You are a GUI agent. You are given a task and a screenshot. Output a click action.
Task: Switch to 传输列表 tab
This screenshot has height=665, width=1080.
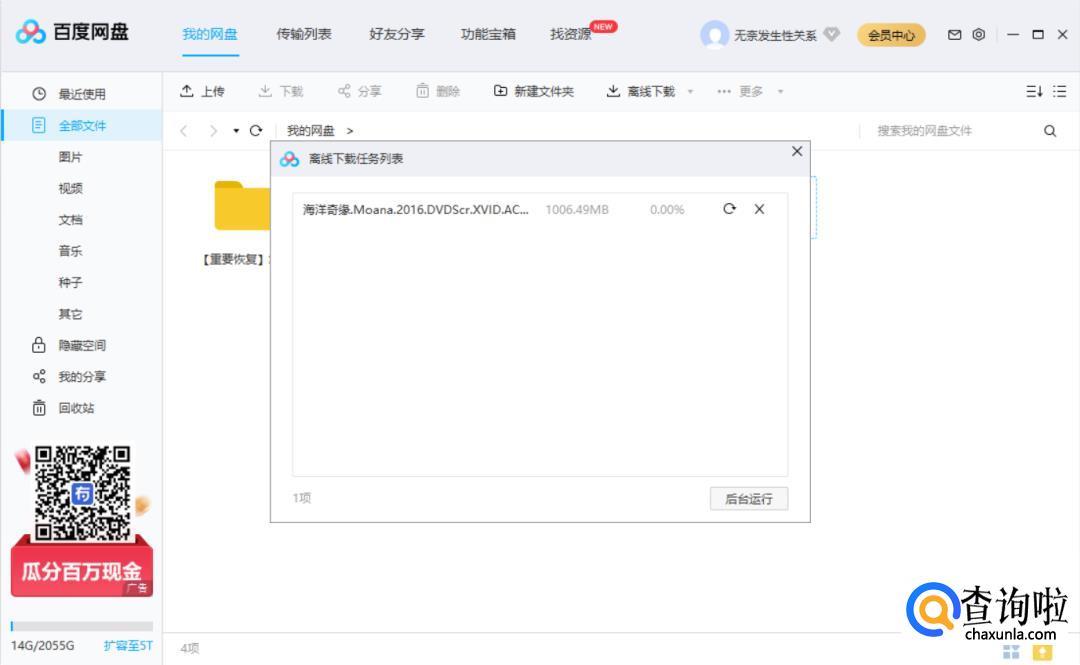point(304,34)
